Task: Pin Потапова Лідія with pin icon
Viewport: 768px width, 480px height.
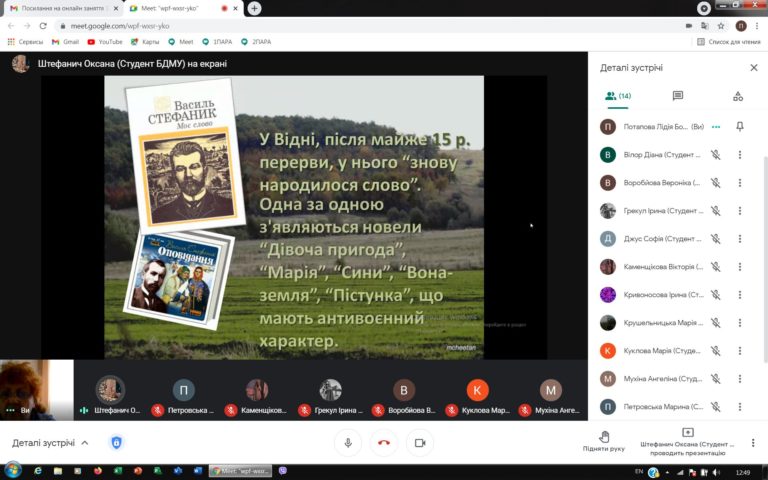Action: click(740, 126)
